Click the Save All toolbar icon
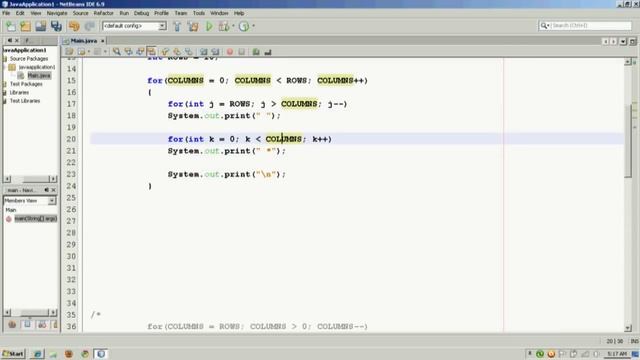Viewport: 640px width, 360px height. 56,26
